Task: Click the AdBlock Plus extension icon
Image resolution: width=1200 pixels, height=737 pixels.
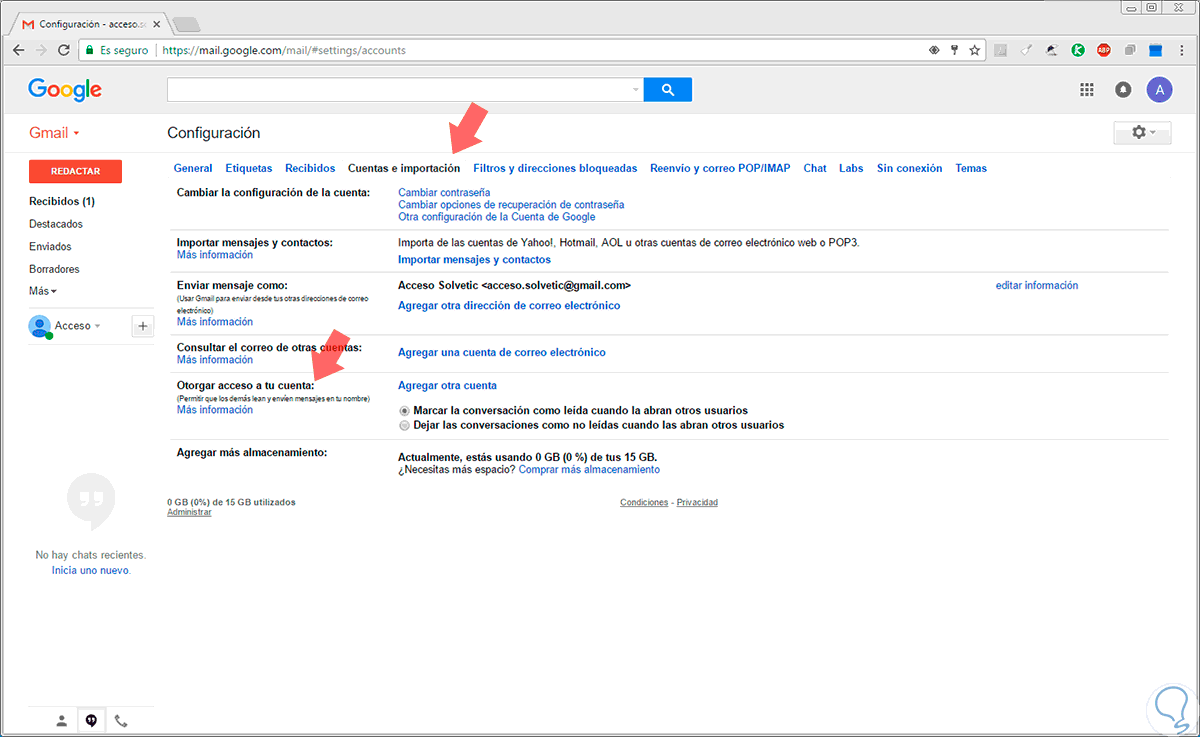Action: [x=1104, y=50]
